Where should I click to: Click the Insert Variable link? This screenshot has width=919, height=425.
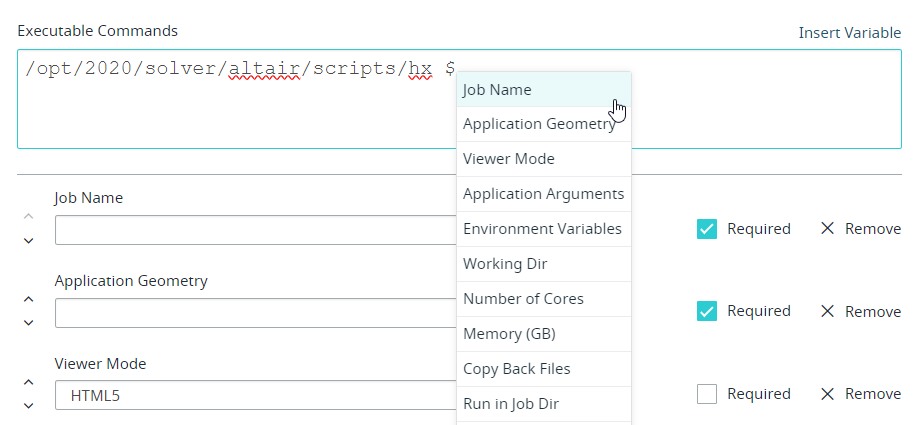coord(849,33)
